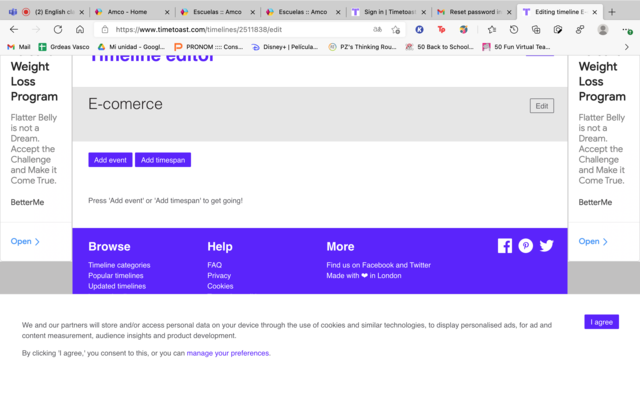Open the browser settings and more menu
The width and height of the screenshot is (640, 400).
point(627,30)
